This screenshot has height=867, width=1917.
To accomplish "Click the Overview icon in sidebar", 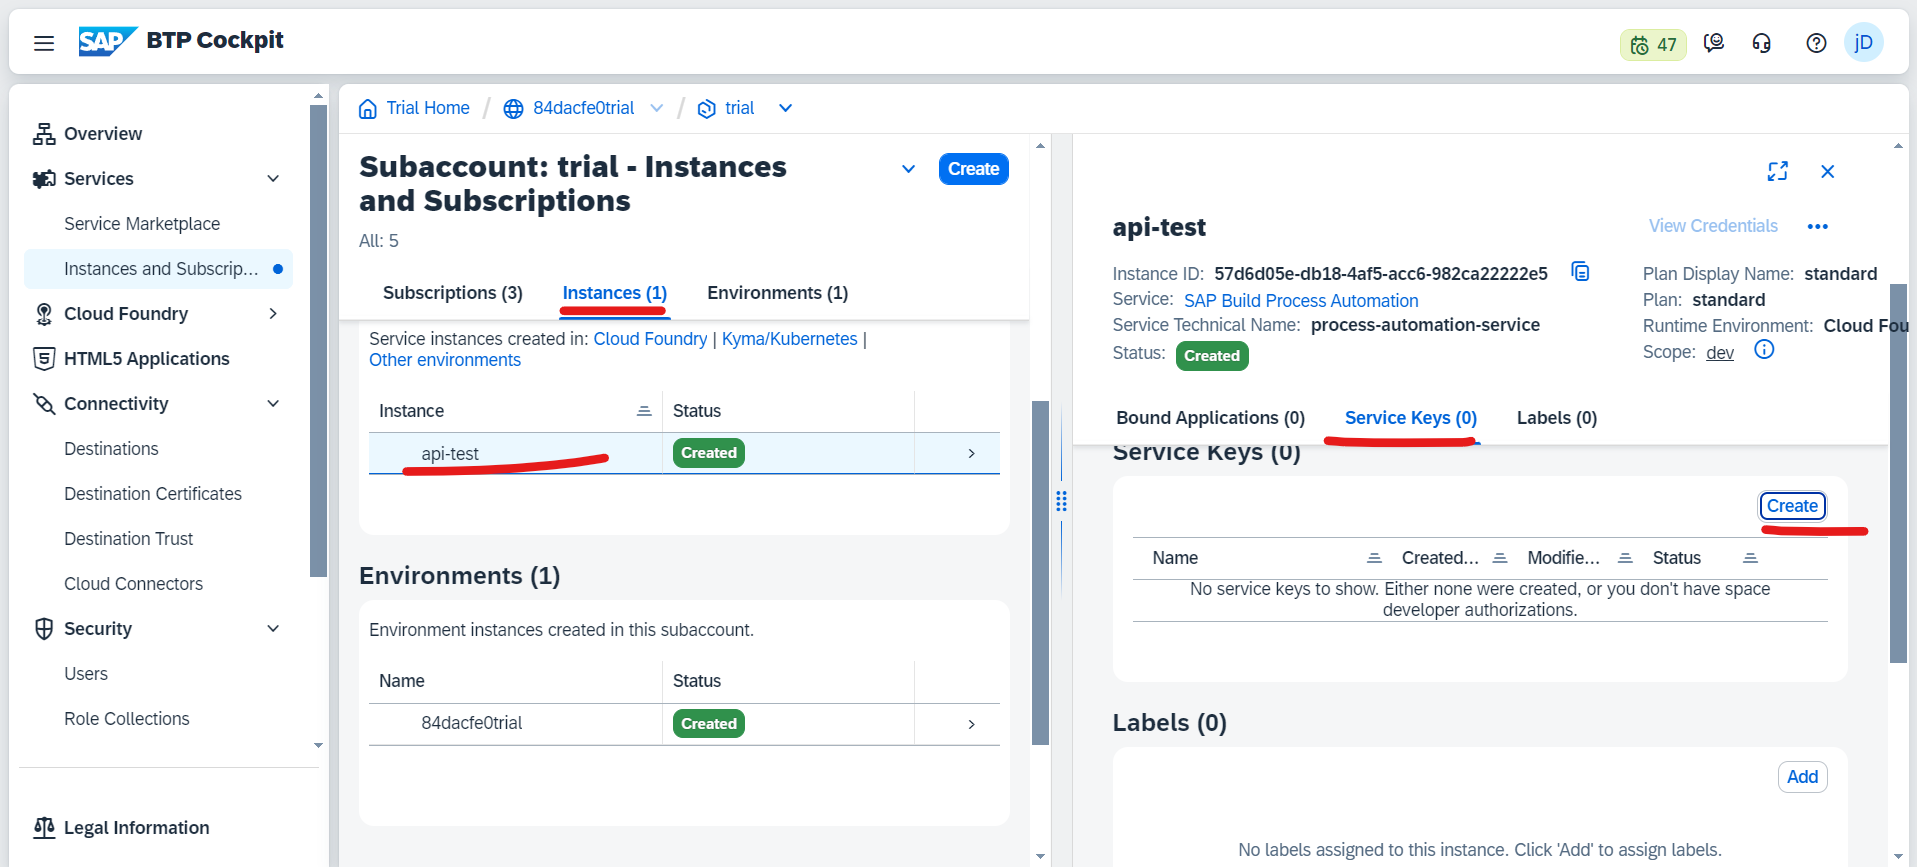I will tap(44, 134).
